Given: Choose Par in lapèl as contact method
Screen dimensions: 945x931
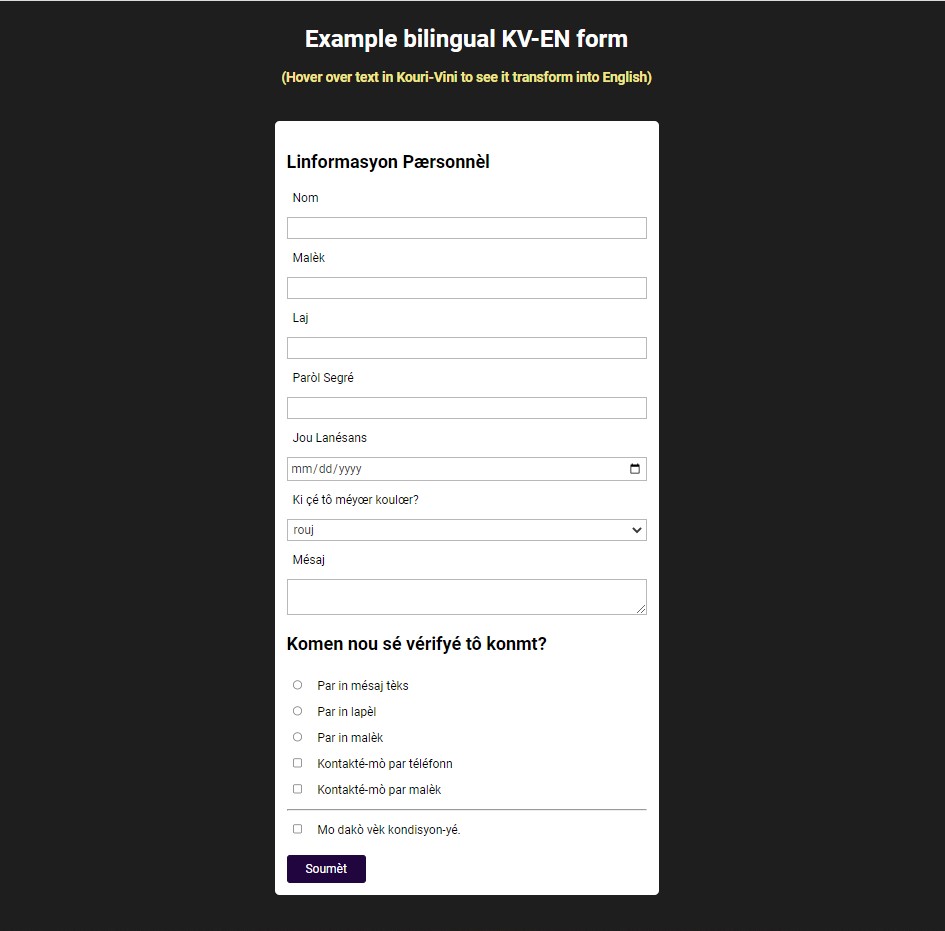Looking at the screenshot, I should click(x=297, y=710).
